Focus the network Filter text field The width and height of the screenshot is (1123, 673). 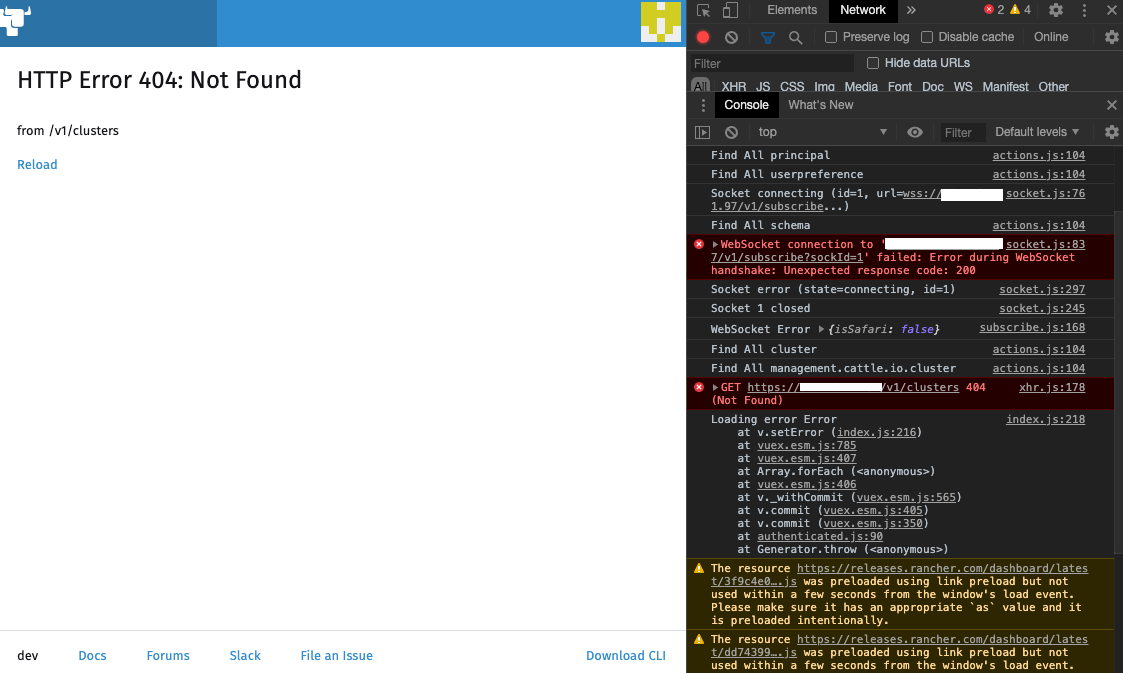[772, 64]
